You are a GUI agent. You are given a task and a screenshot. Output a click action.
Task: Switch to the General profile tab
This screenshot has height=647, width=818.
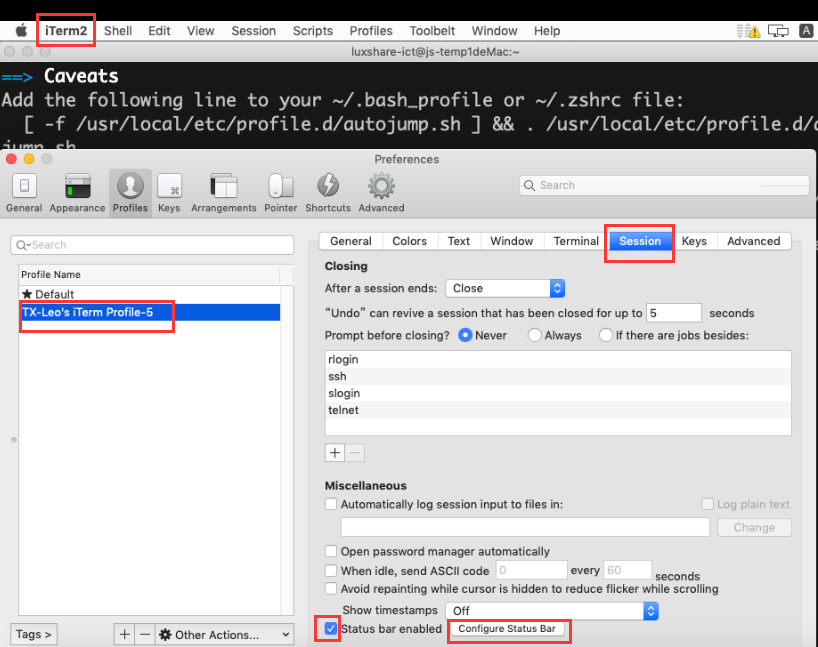click(351, 241)
